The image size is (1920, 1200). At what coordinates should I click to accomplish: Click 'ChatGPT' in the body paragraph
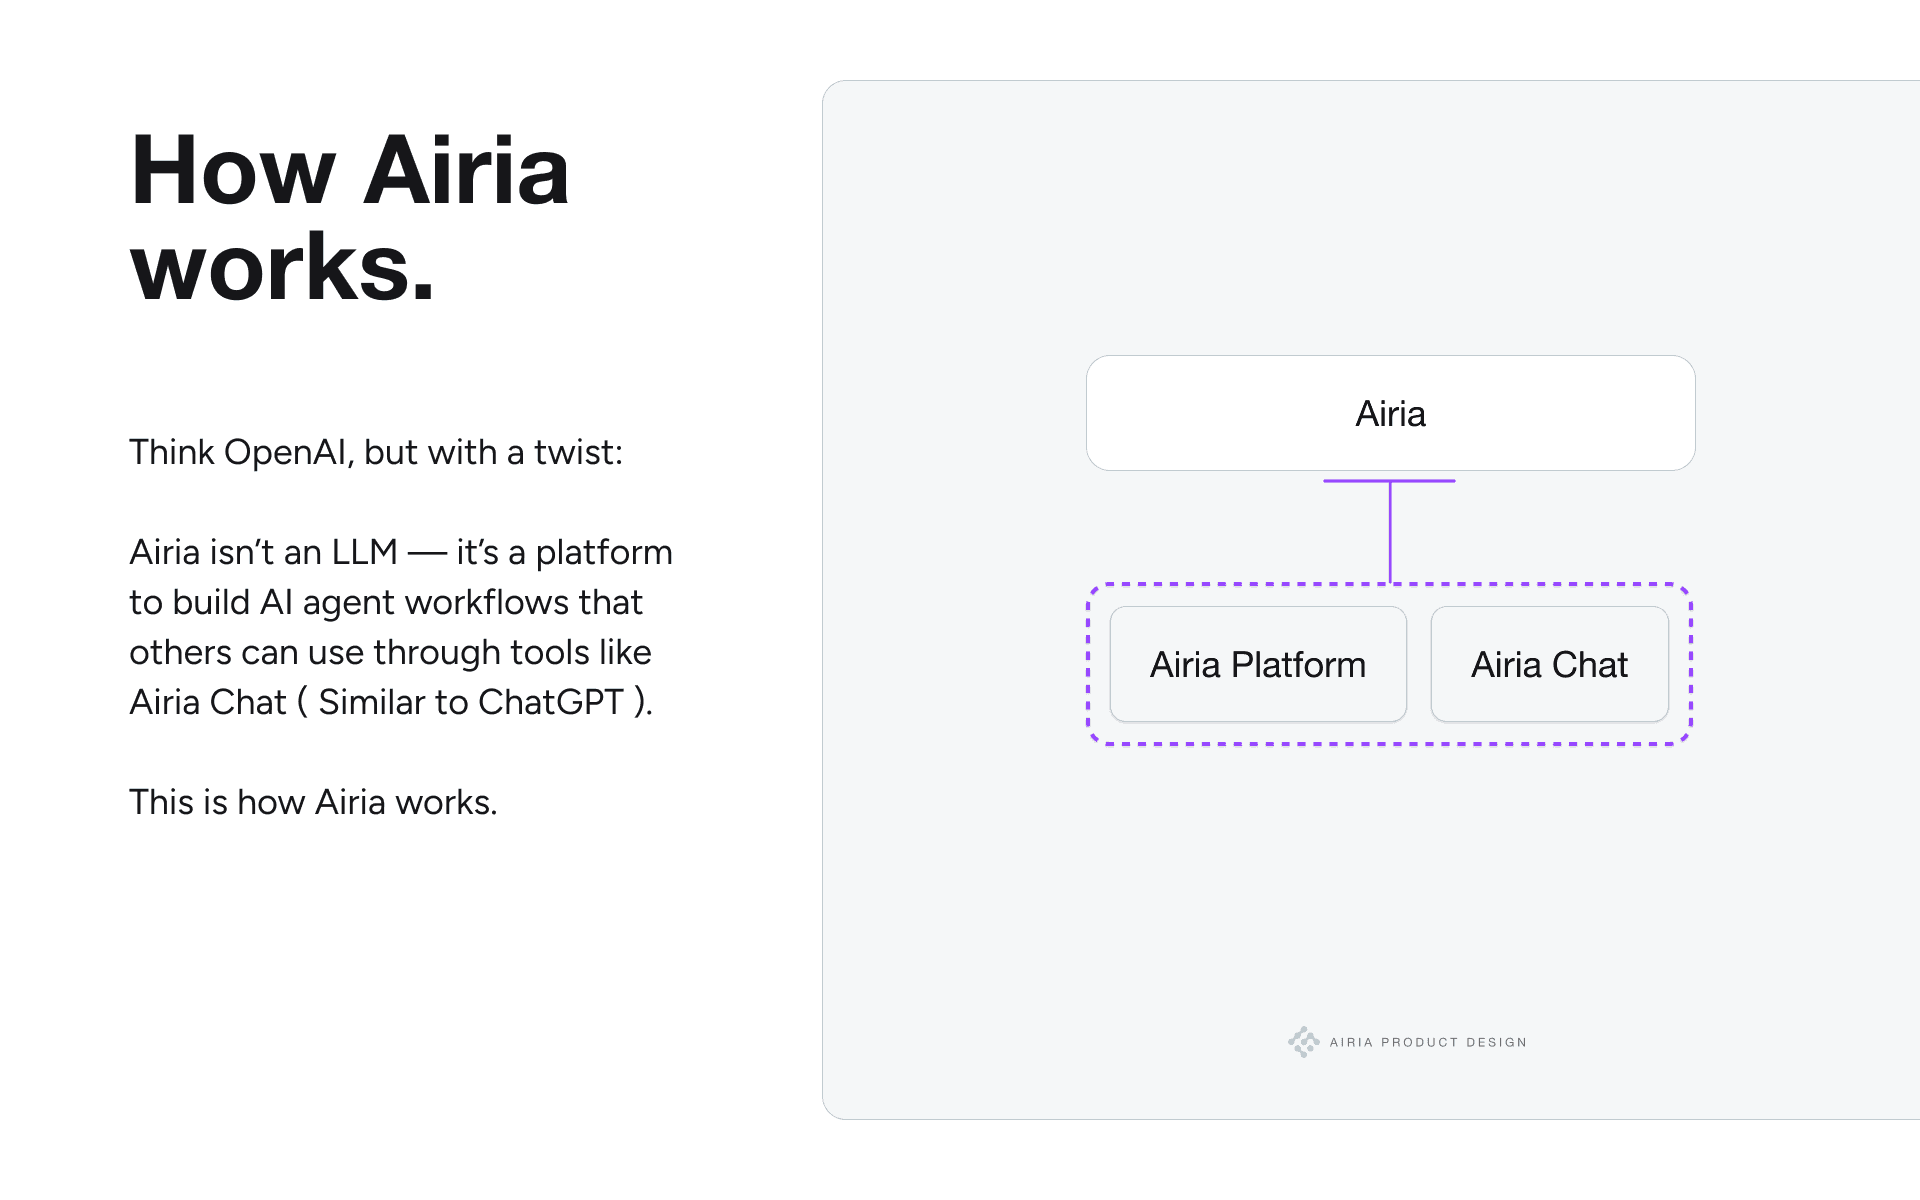(550, 702)
